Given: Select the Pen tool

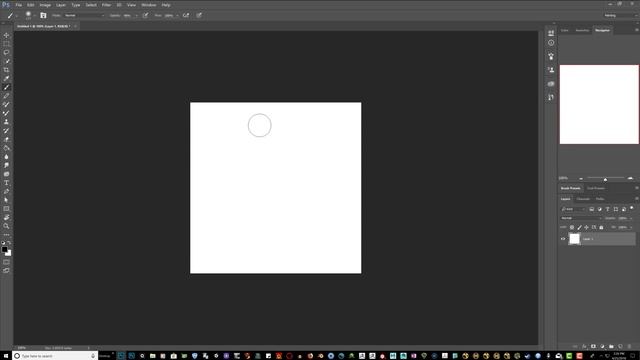Looking at the screenshot, I should tap(6, 191).
